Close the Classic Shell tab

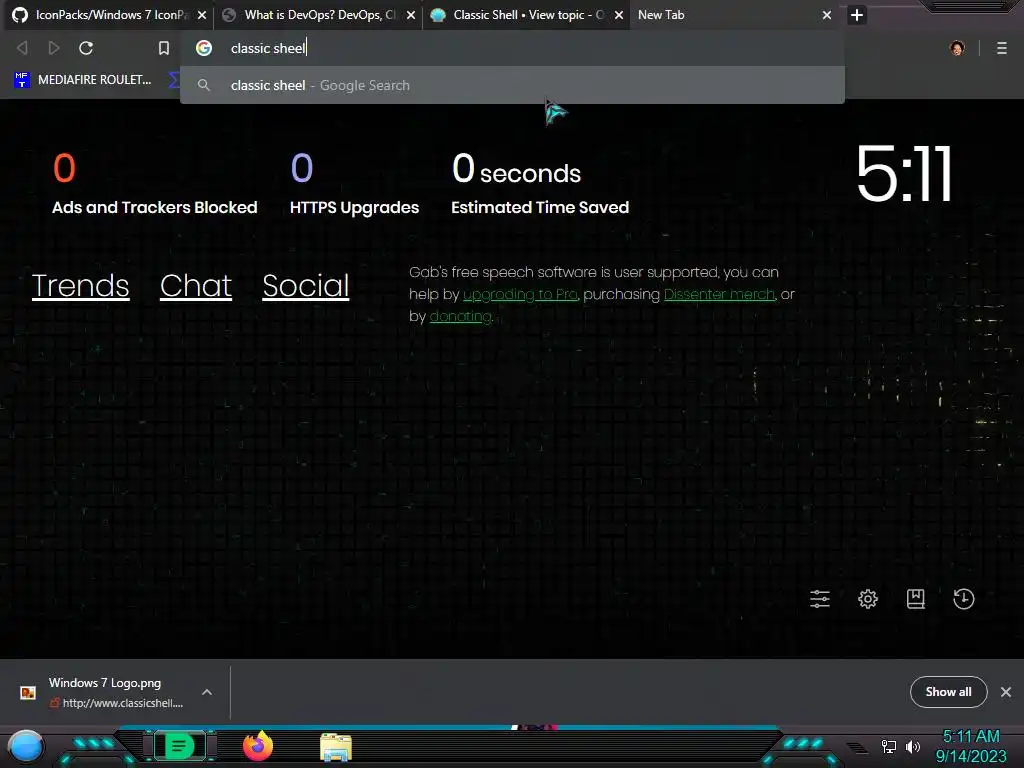(618, 14)
